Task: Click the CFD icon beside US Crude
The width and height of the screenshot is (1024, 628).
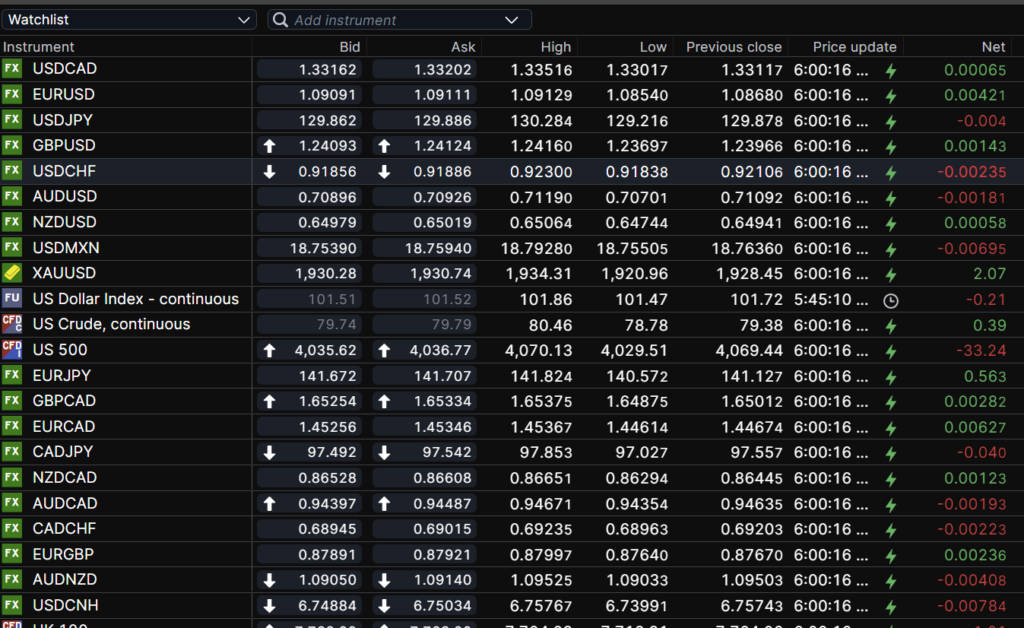Action: 12,324
